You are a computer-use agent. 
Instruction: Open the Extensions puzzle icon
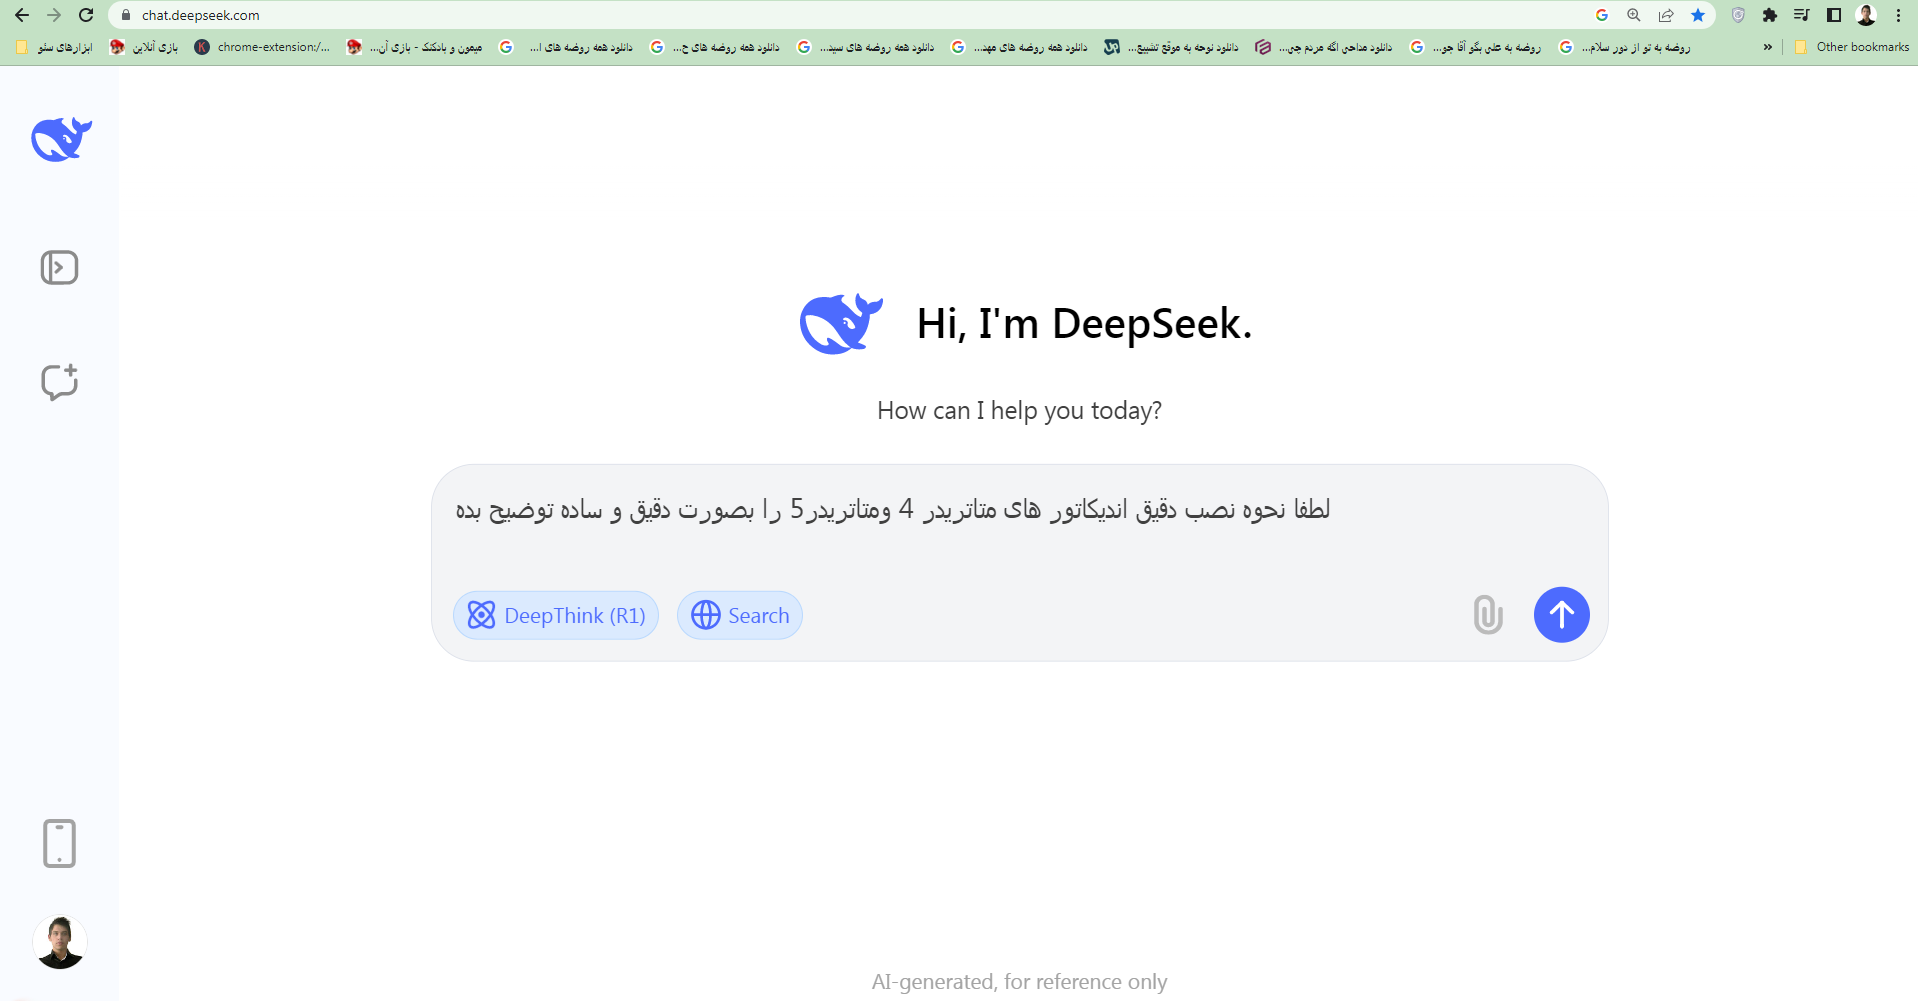(x=1770, y=15)
